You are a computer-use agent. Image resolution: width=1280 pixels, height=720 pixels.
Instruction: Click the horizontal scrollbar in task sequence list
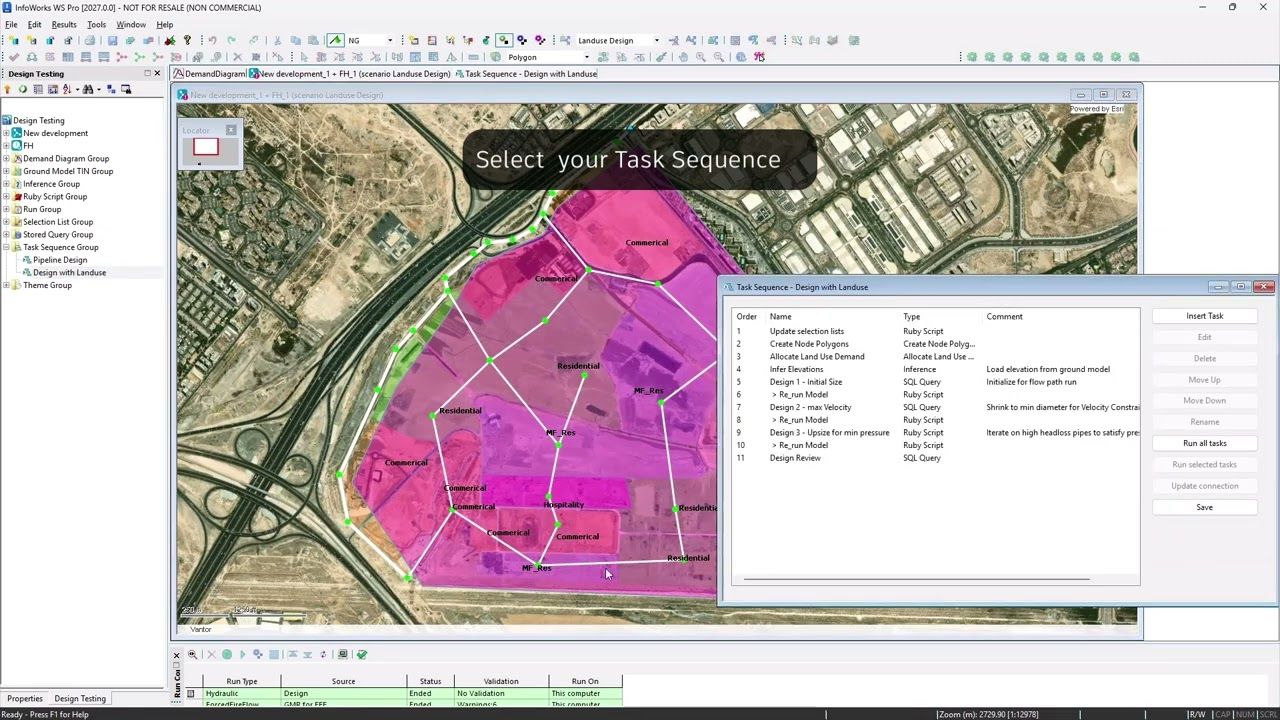[x=916, y=579]
